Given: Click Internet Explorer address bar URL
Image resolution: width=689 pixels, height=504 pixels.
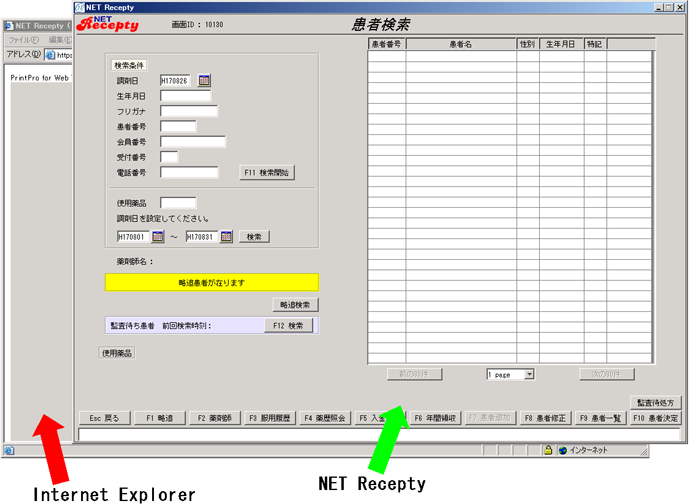Looking at the screenshot, I should 65,55.
